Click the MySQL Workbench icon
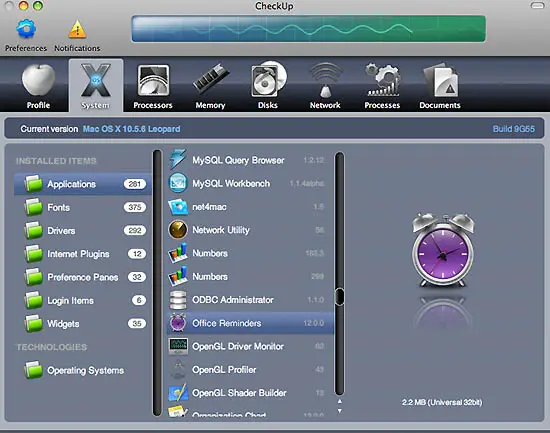Screen dimensions: 550x433 [178, 183]
